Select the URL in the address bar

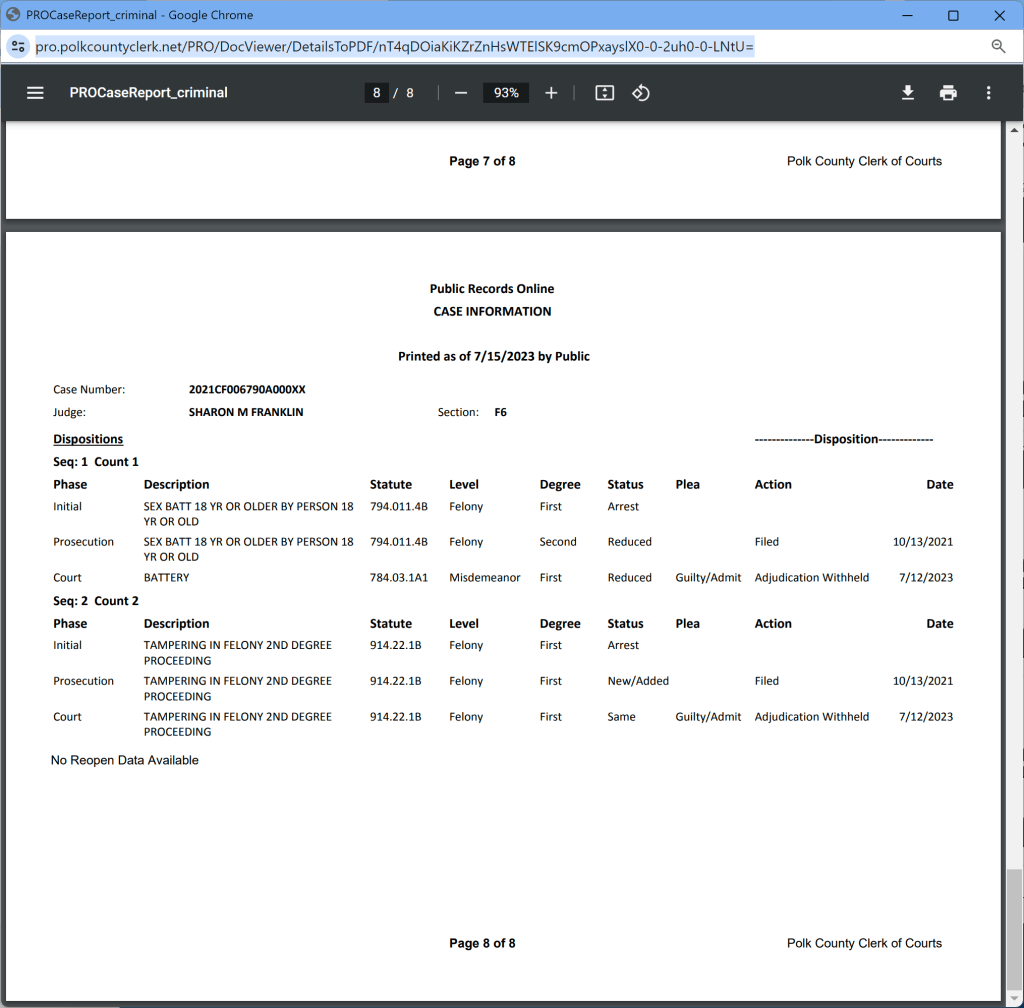394,46
